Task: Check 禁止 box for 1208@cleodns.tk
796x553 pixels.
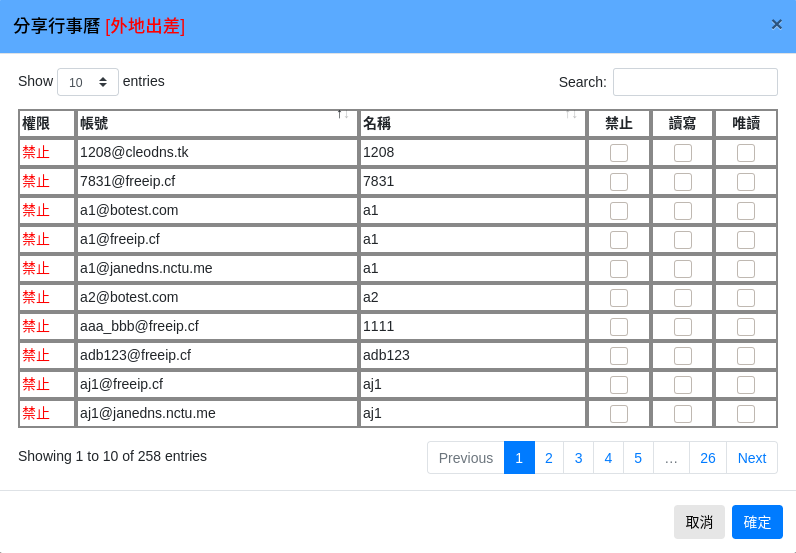Action: (619, 153)
